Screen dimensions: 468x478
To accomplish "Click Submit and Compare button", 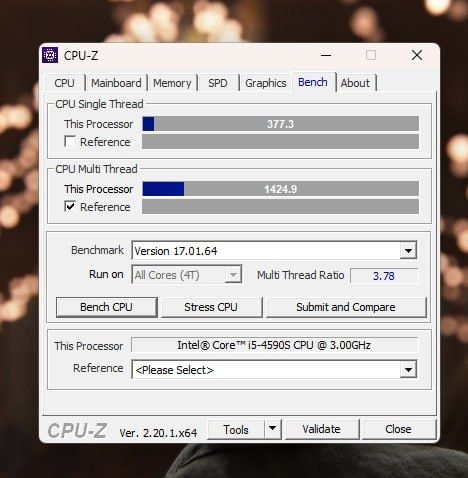I will [346, 307].
